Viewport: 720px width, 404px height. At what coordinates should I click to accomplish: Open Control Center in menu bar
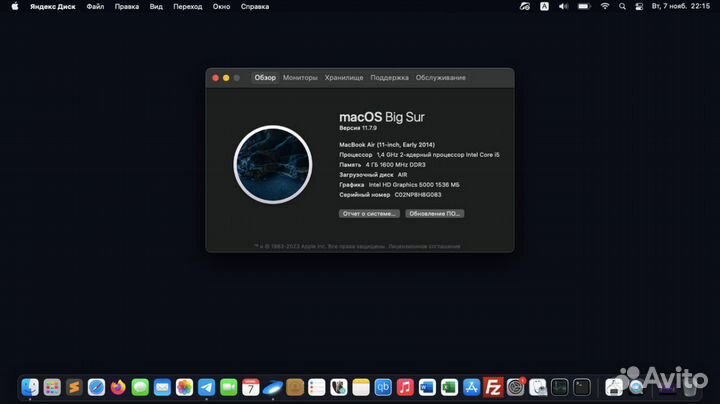(x=639, y=6)
